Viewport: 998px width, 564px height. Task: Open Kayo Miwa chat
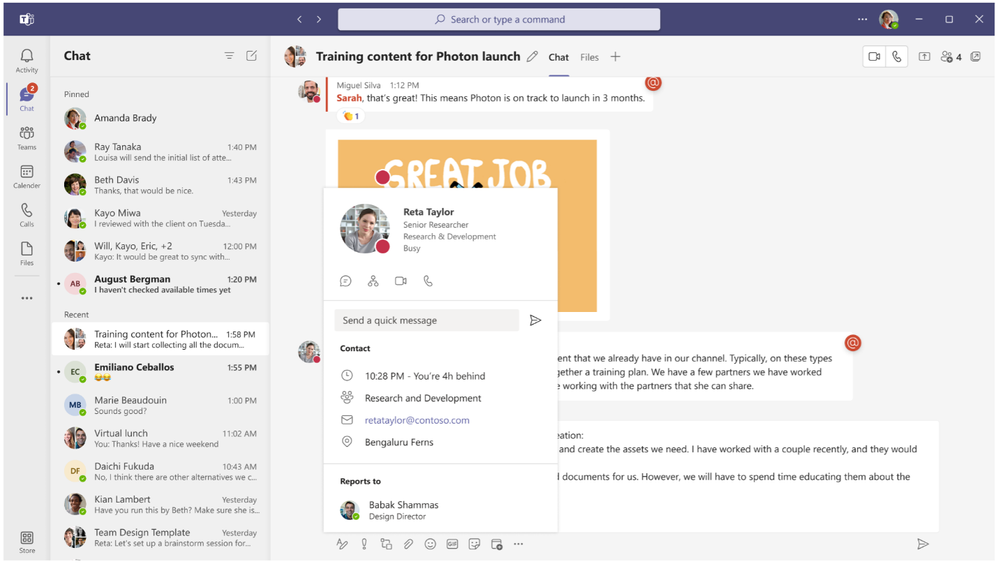[x=160, y=218]
